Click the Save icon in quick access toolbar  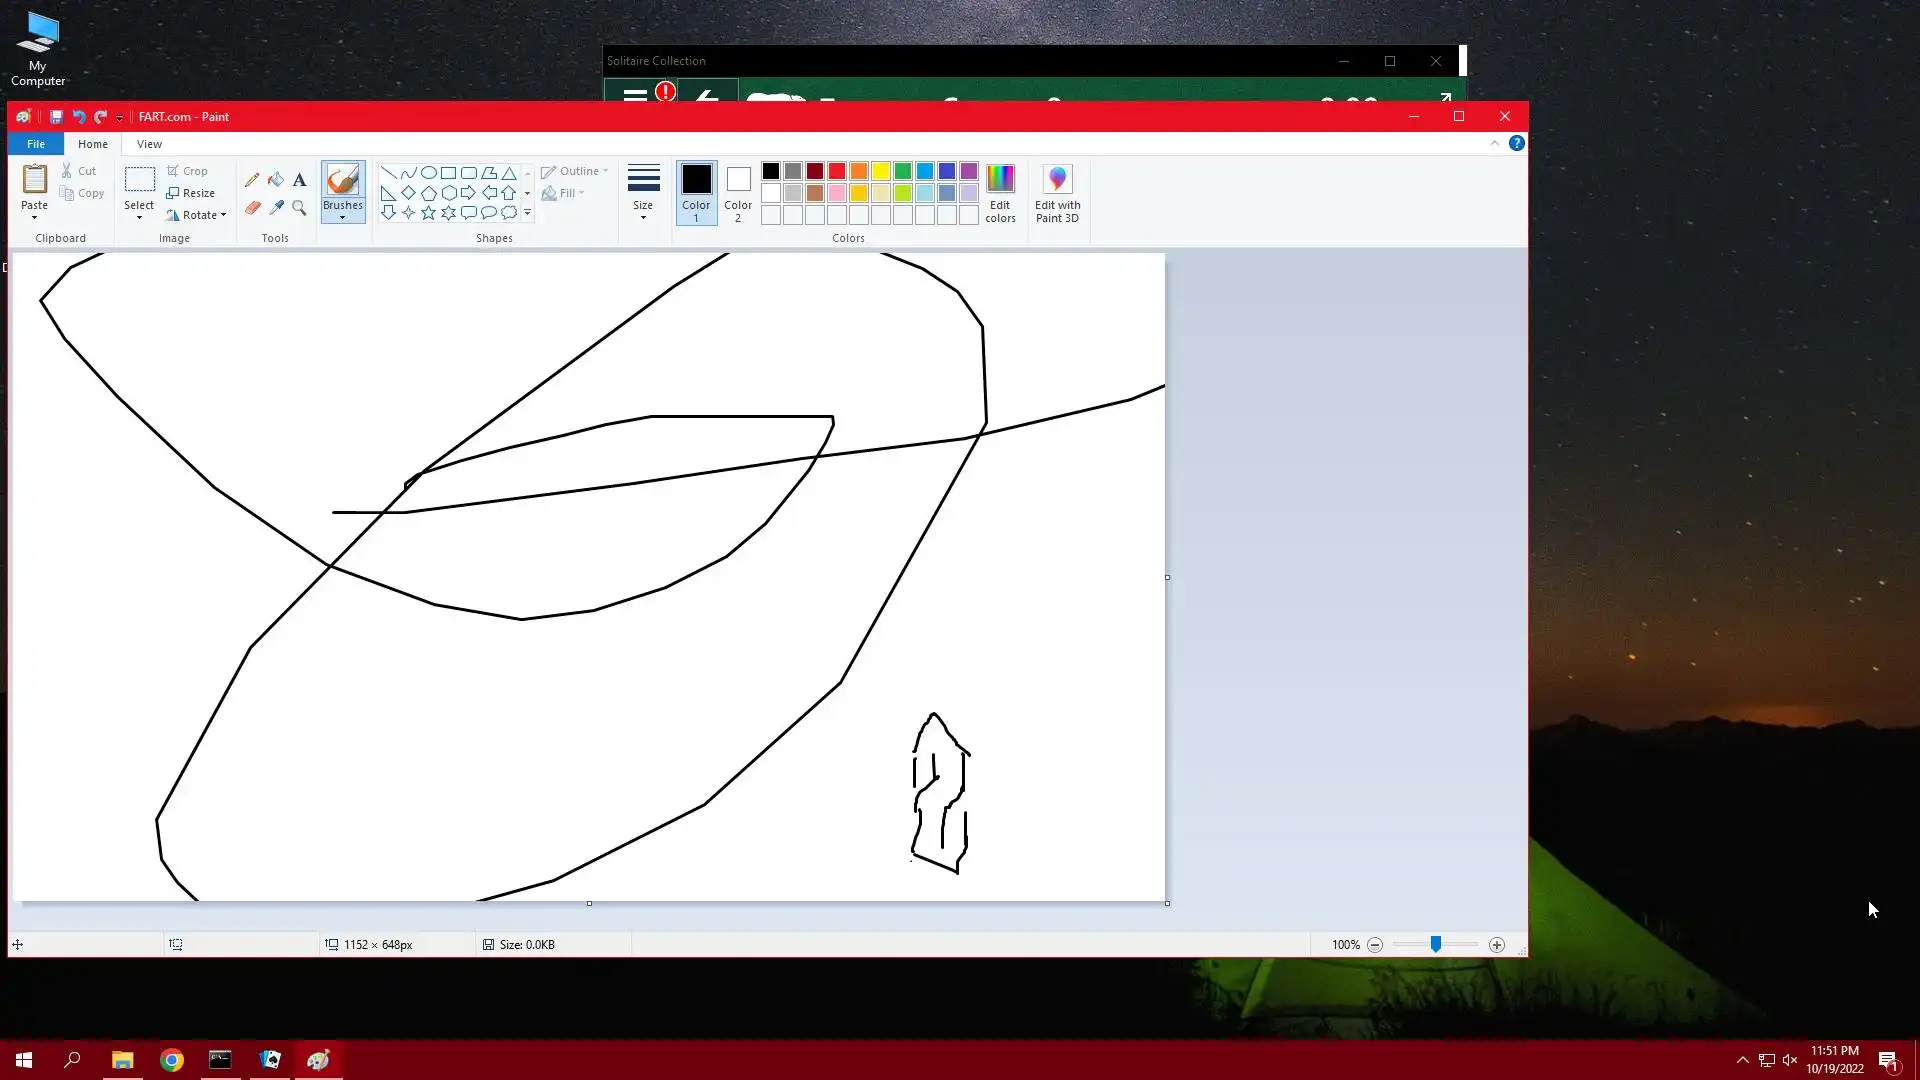pos(56,117)
